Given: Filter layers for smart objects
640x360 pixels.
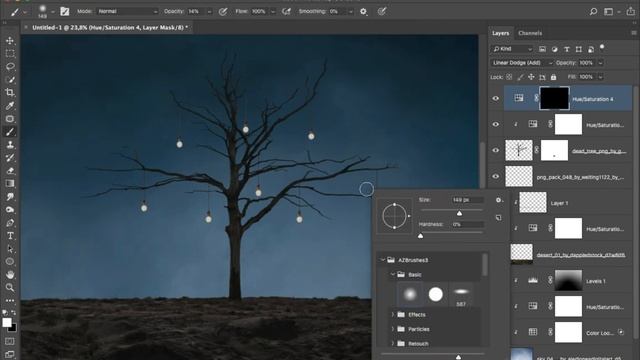Looking at the screenshot, I should pos(591,49).
